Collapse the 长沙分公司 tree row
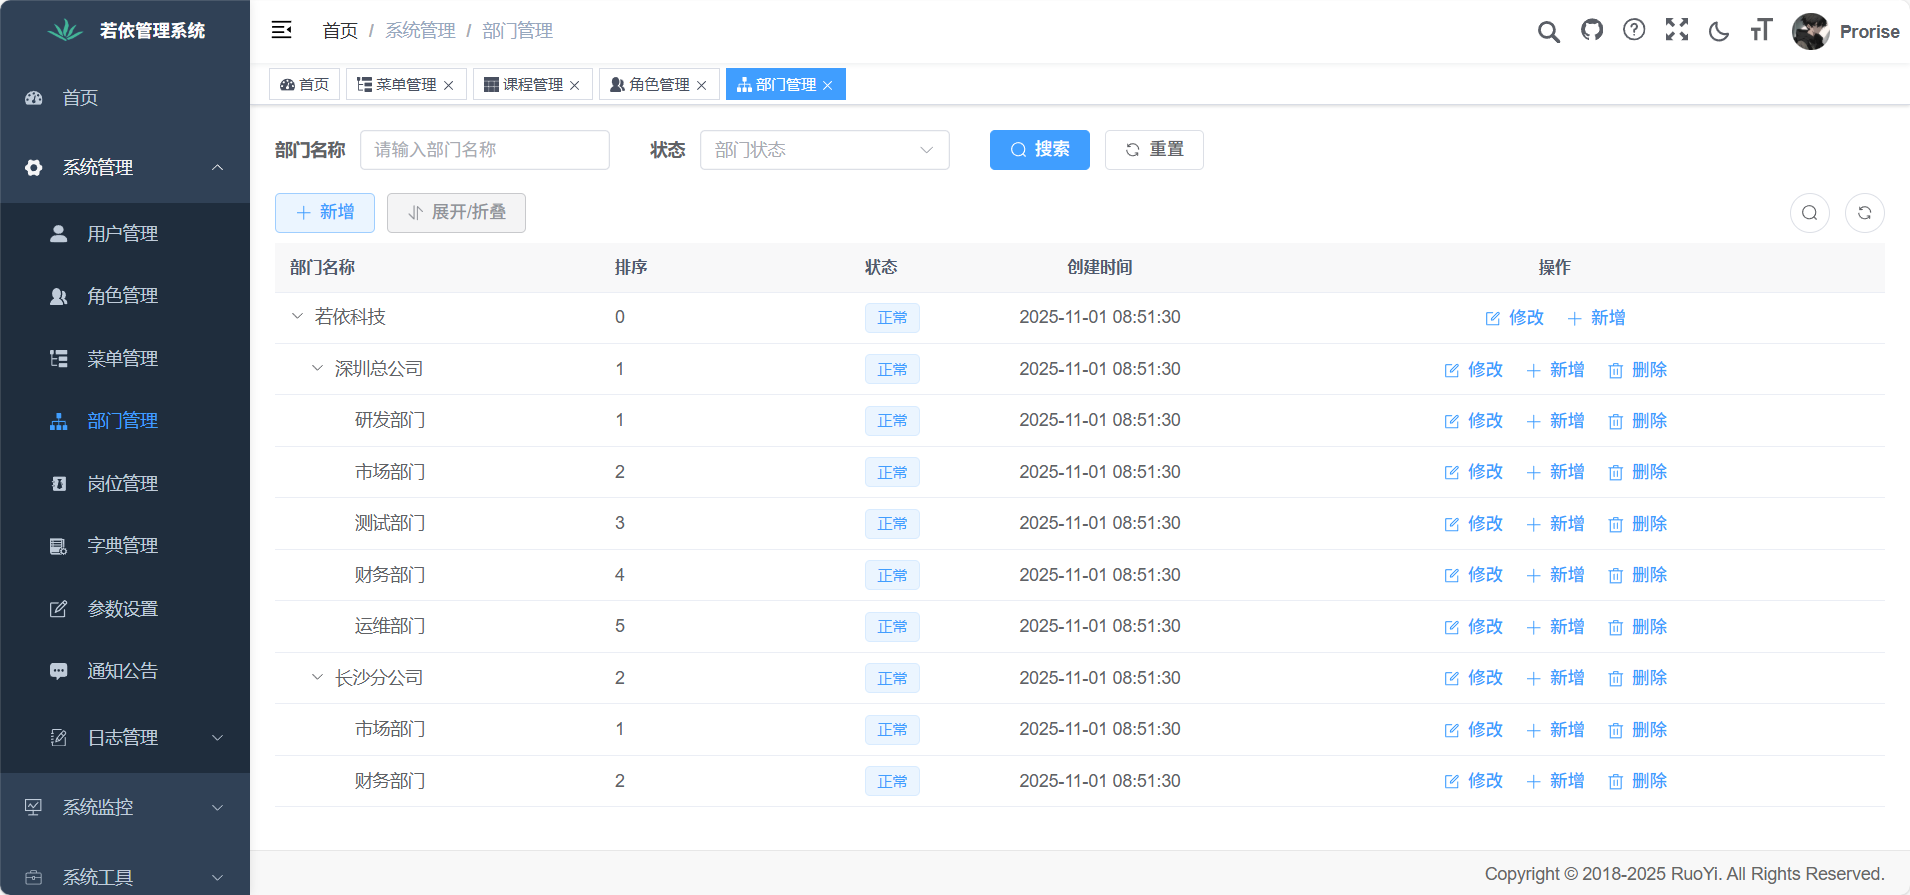The height and width of the screenshot is (895, 1910). (x=317, y=678)
